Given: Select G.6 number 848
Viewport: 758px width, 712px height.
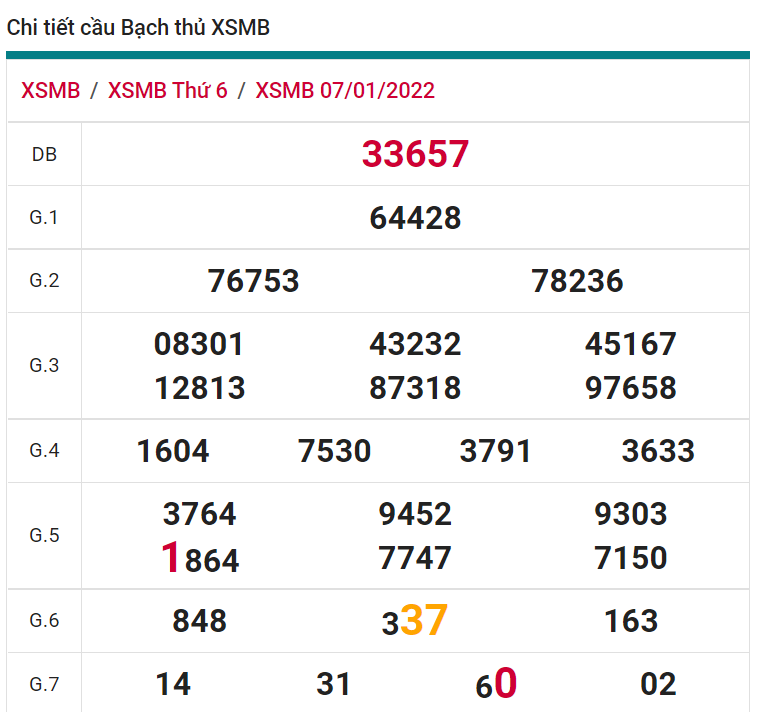Looking at the screenshot, I should (199, 621).
